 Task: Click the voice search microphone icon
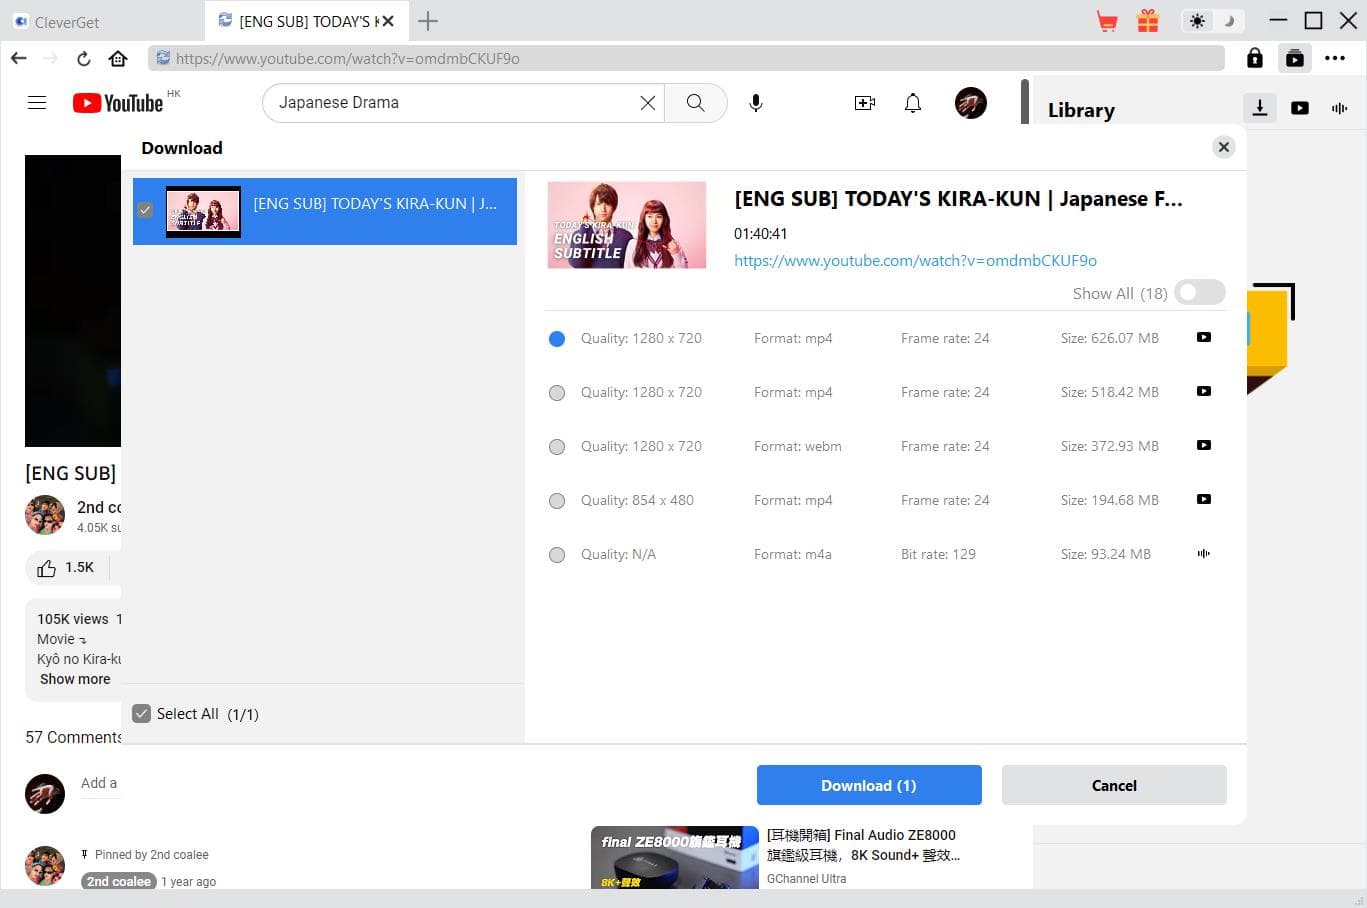tap(756, 103)
